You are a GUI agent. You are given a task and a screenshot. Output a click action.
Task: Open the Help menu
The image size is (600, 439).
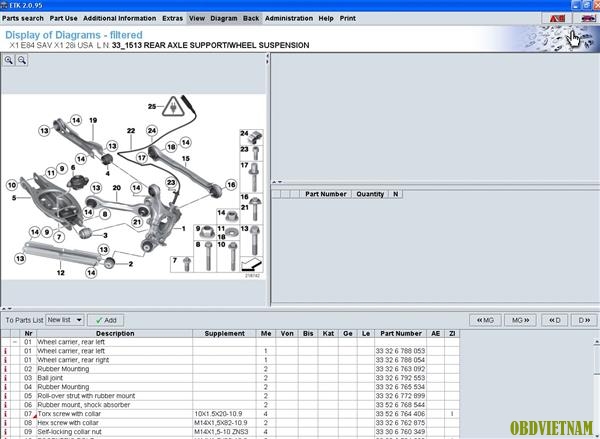(x=326, y=18)
